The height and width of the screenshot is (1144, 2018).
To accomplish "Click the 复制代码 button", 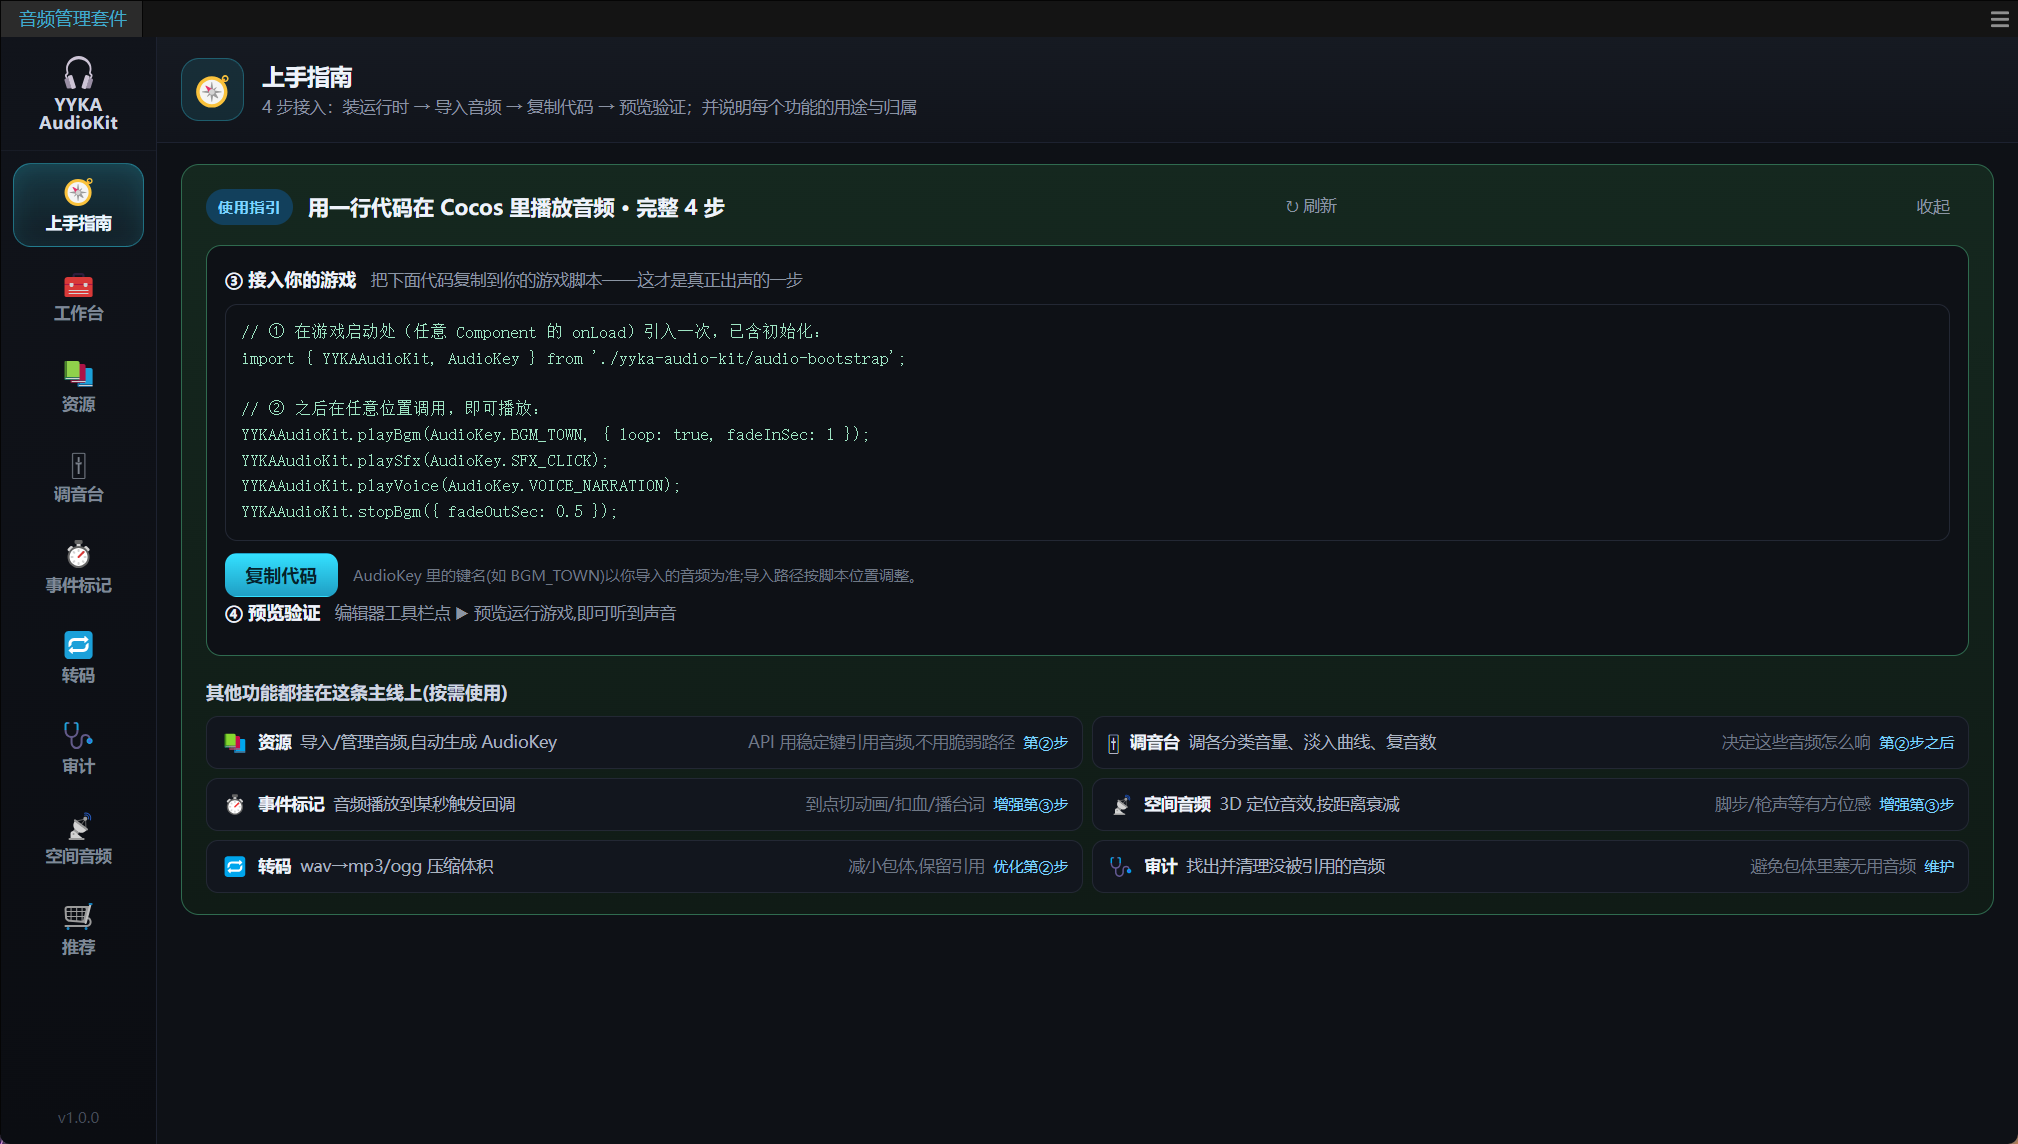I will pyautogui.click(x=281, y=575).
